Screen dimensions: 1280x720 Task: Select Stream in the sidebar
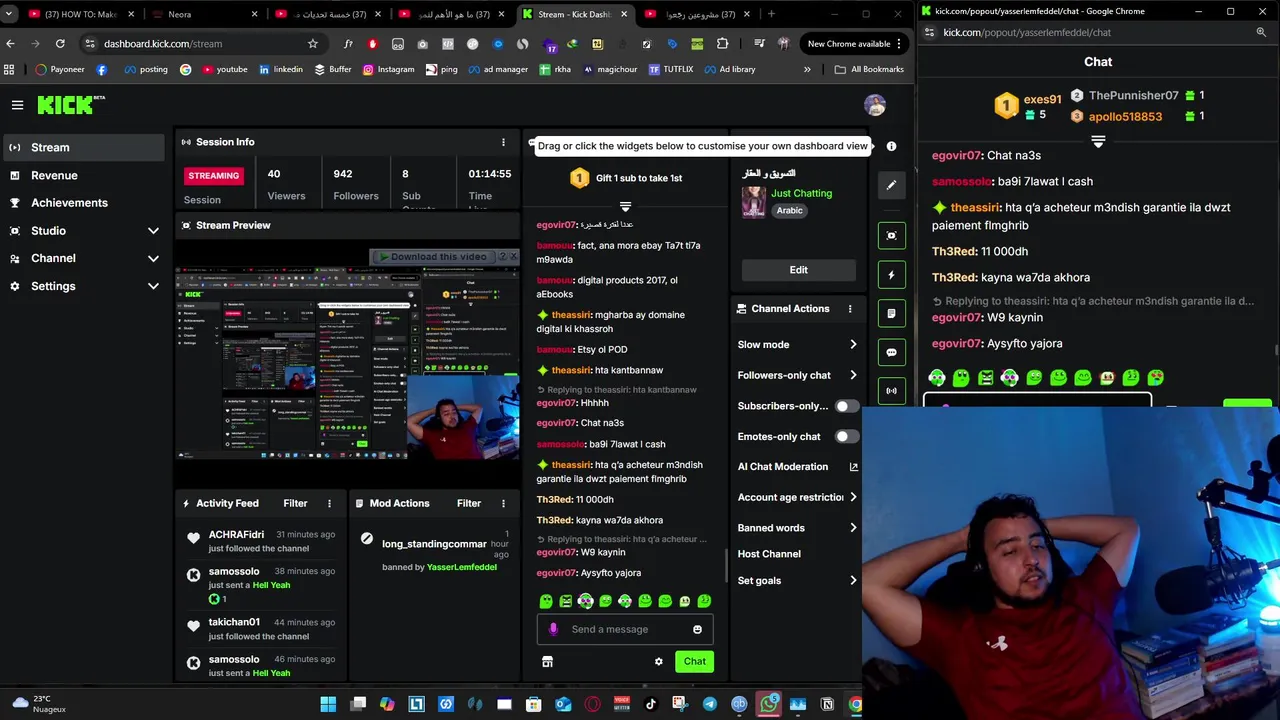coord(84,148)
